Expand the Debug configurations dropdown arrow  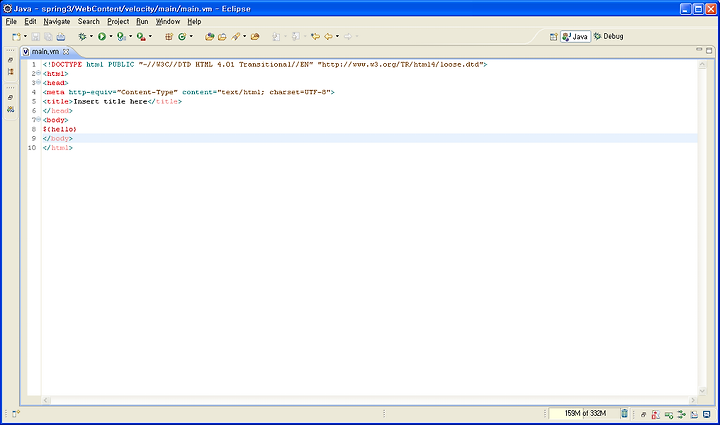91,36
